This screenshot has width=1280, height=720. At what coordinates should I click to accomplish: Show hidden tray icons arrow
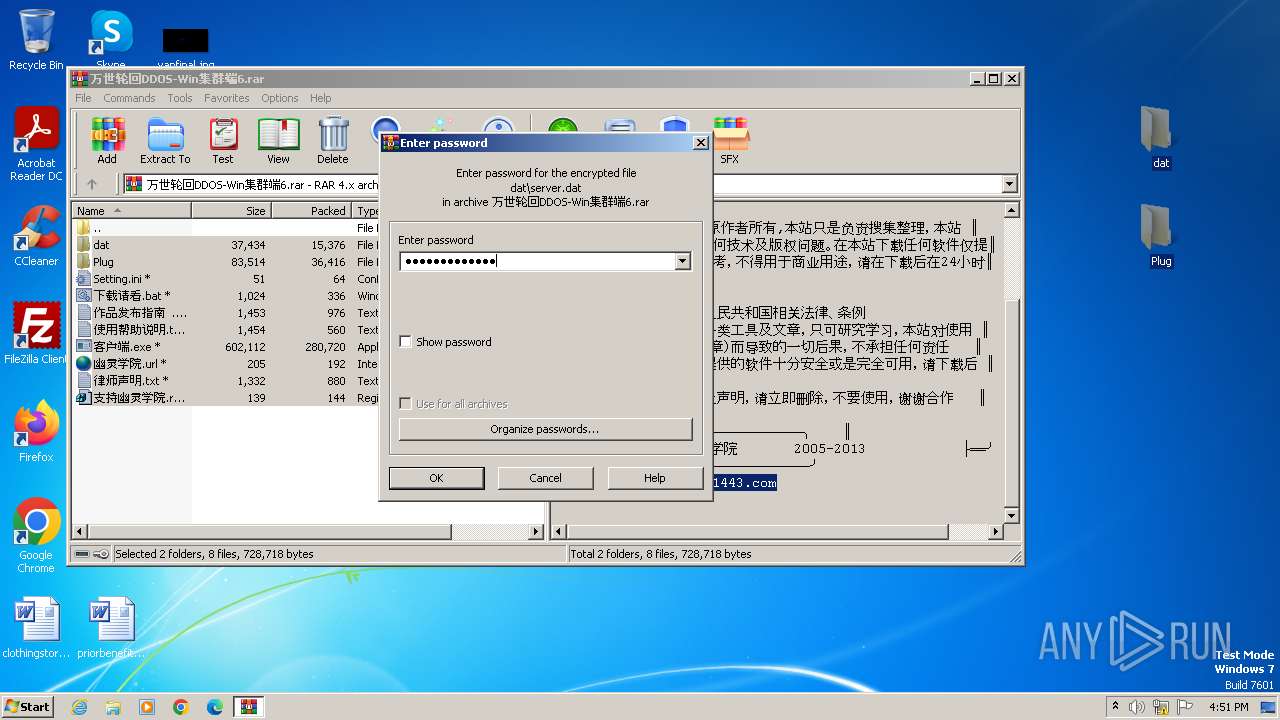click(1115, 707)
